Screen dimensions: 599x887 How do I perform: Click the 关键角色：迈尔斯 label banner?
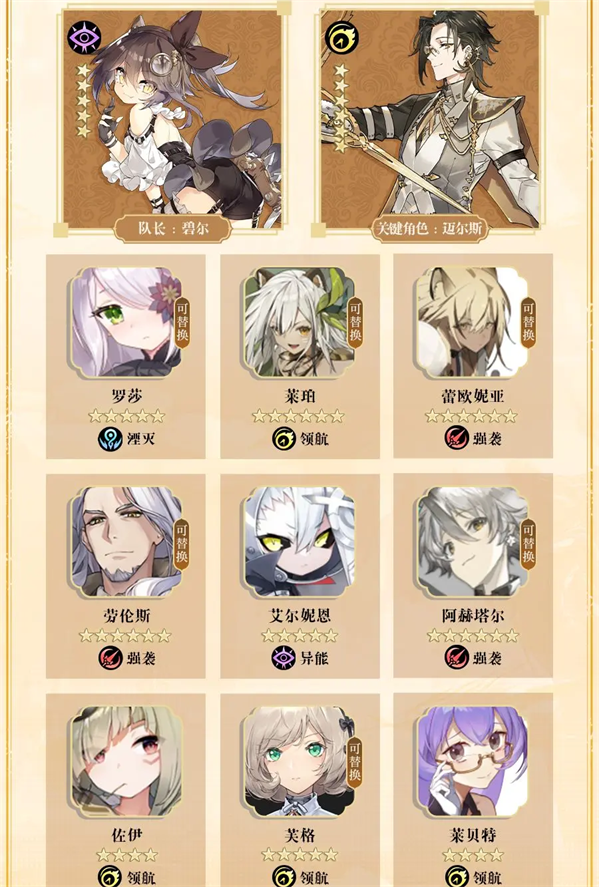click(430, 229)
